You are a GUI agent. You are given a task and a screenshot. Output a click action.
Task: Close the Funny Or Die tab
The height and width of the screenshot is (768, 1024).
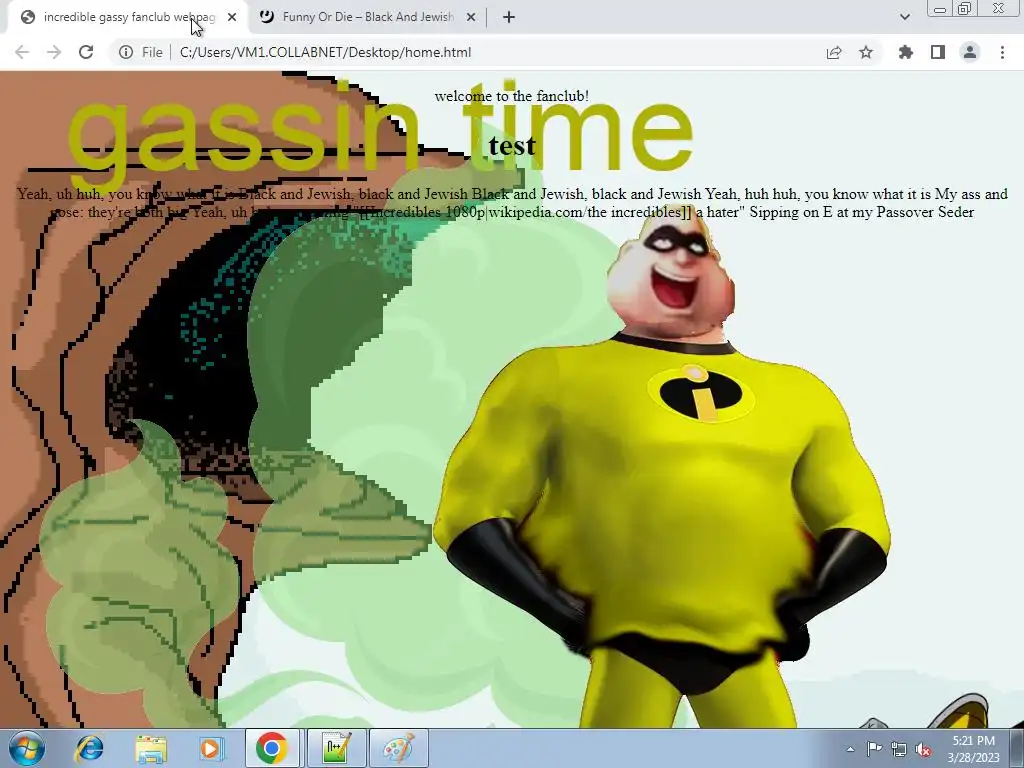[471, 17]
